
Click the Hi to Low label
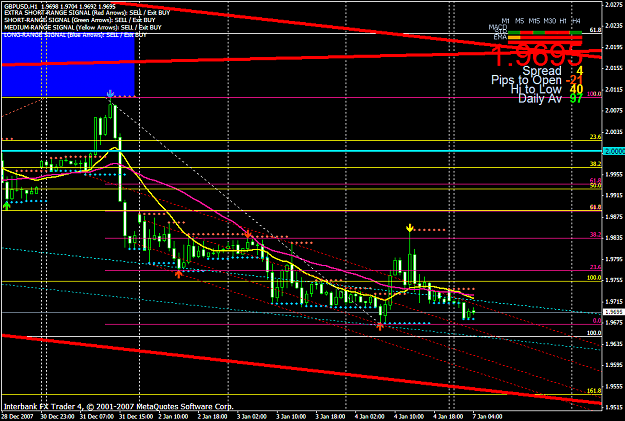click(536, 89)
